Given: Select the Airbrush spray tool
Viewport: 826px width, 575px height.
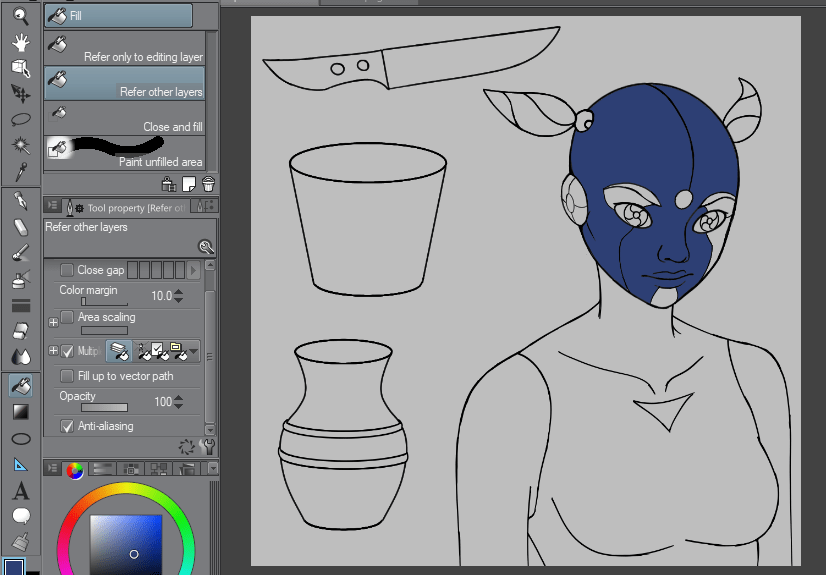Looking at the screenshot, I should coord(21,279).
